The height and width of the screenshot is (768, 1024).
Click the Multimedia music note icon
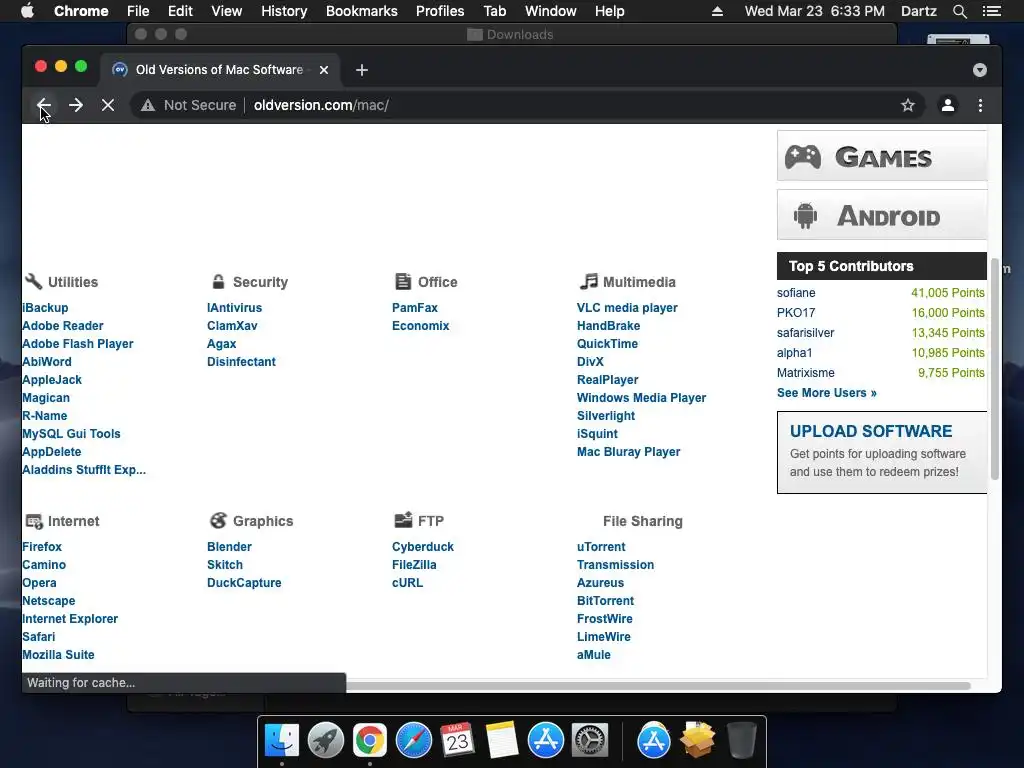click(x=588, y=281)
